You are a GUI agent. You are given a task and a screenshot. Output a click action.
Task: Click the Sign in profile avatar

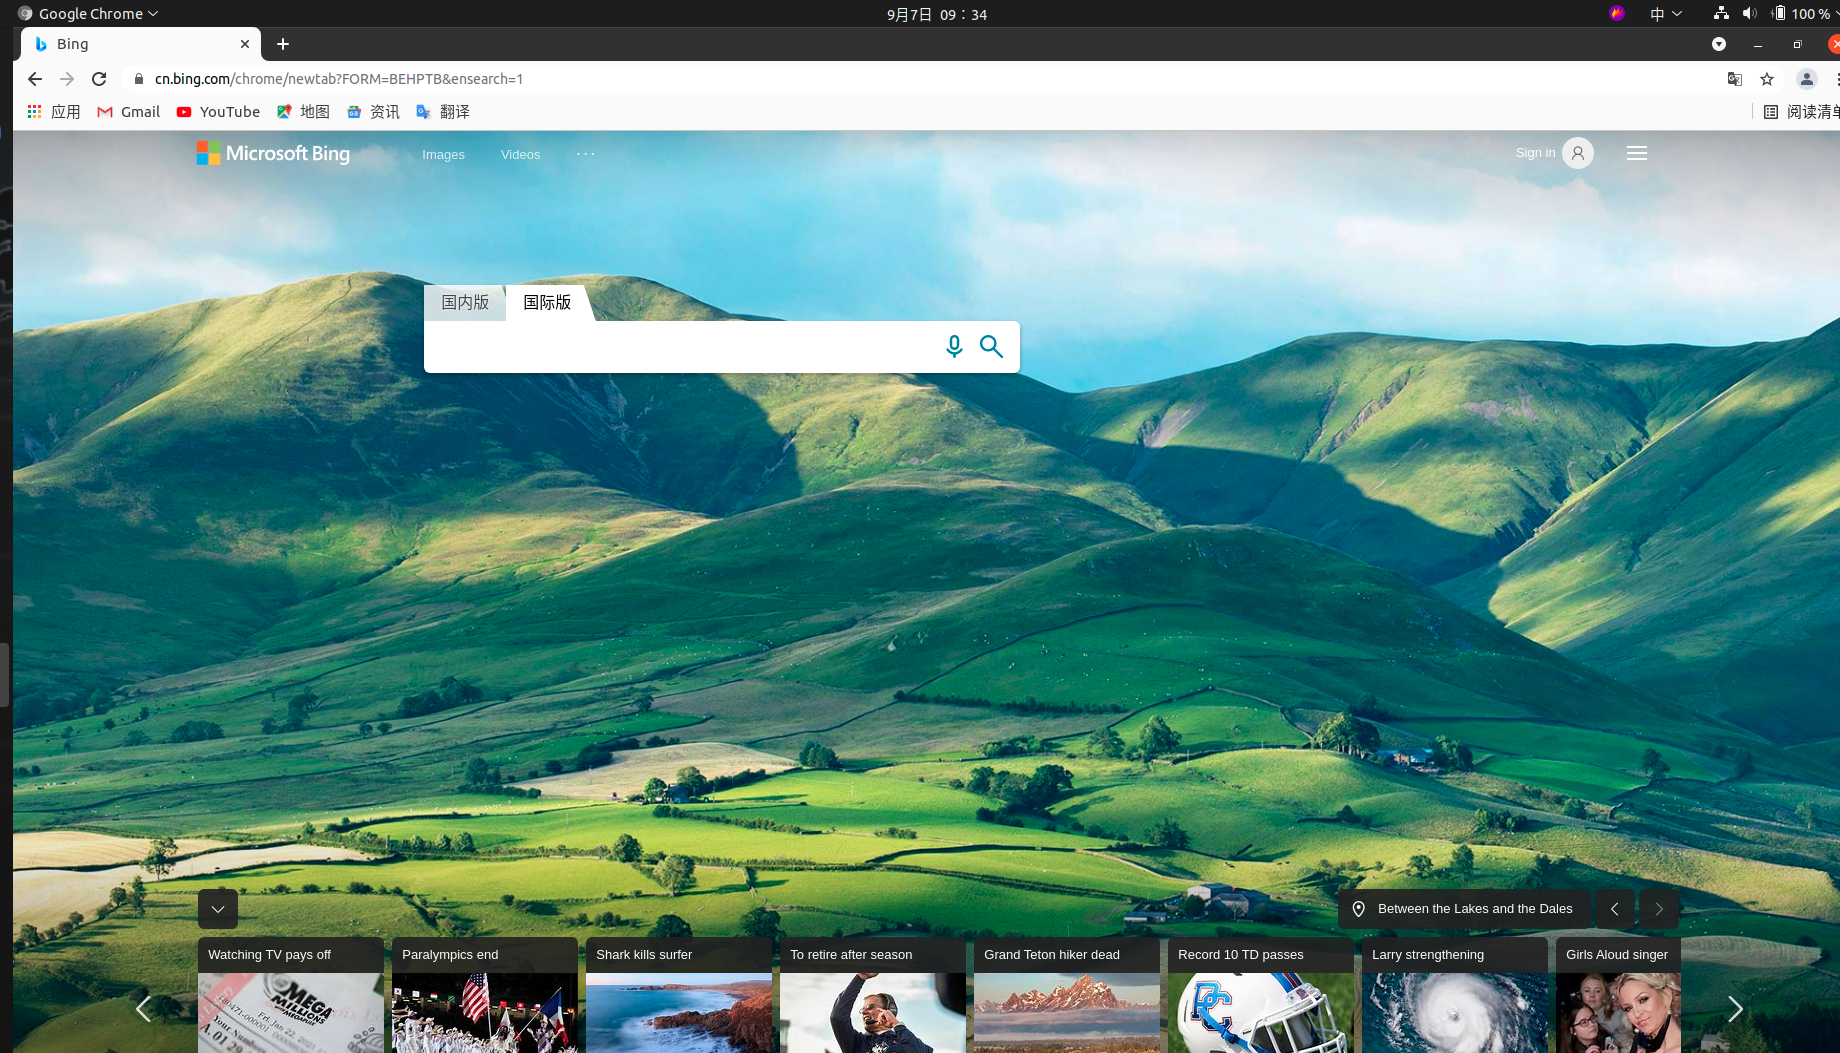(x=1577, y=153)
